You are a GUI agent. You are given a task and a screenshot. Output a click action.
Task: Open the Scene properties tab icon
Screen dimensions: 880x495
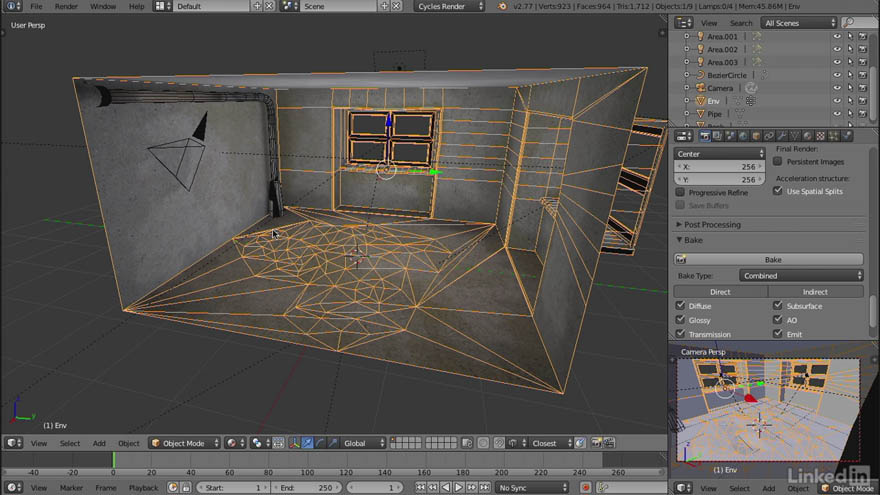(730, 136)
